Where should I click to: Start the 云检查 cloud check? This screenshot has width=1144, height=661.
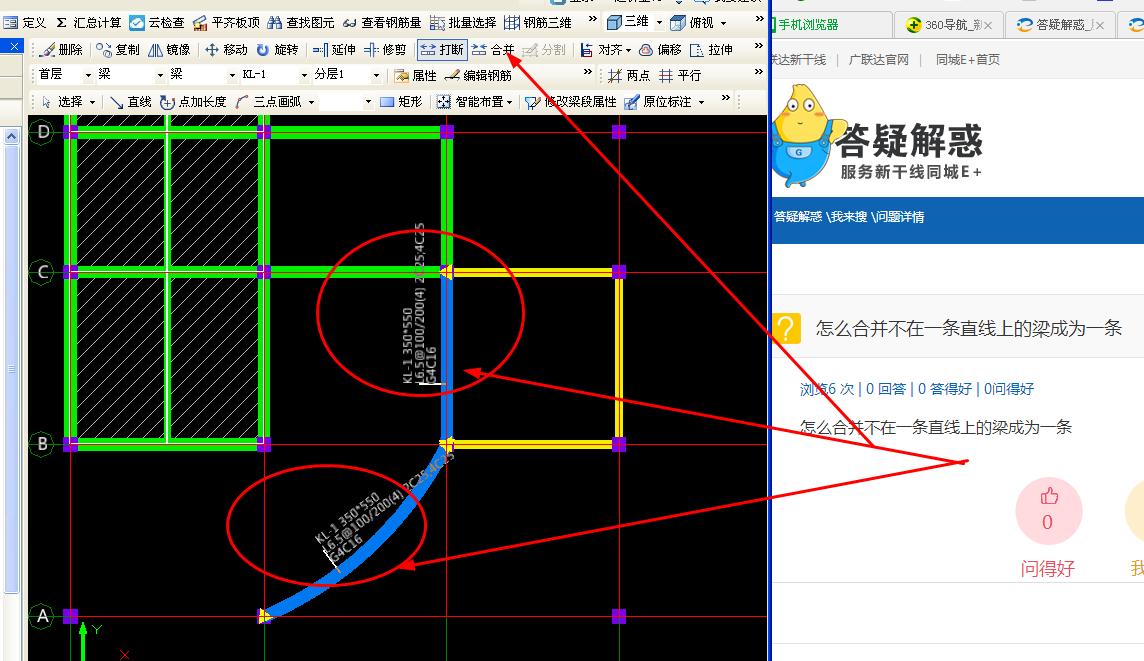coord(157,23)
